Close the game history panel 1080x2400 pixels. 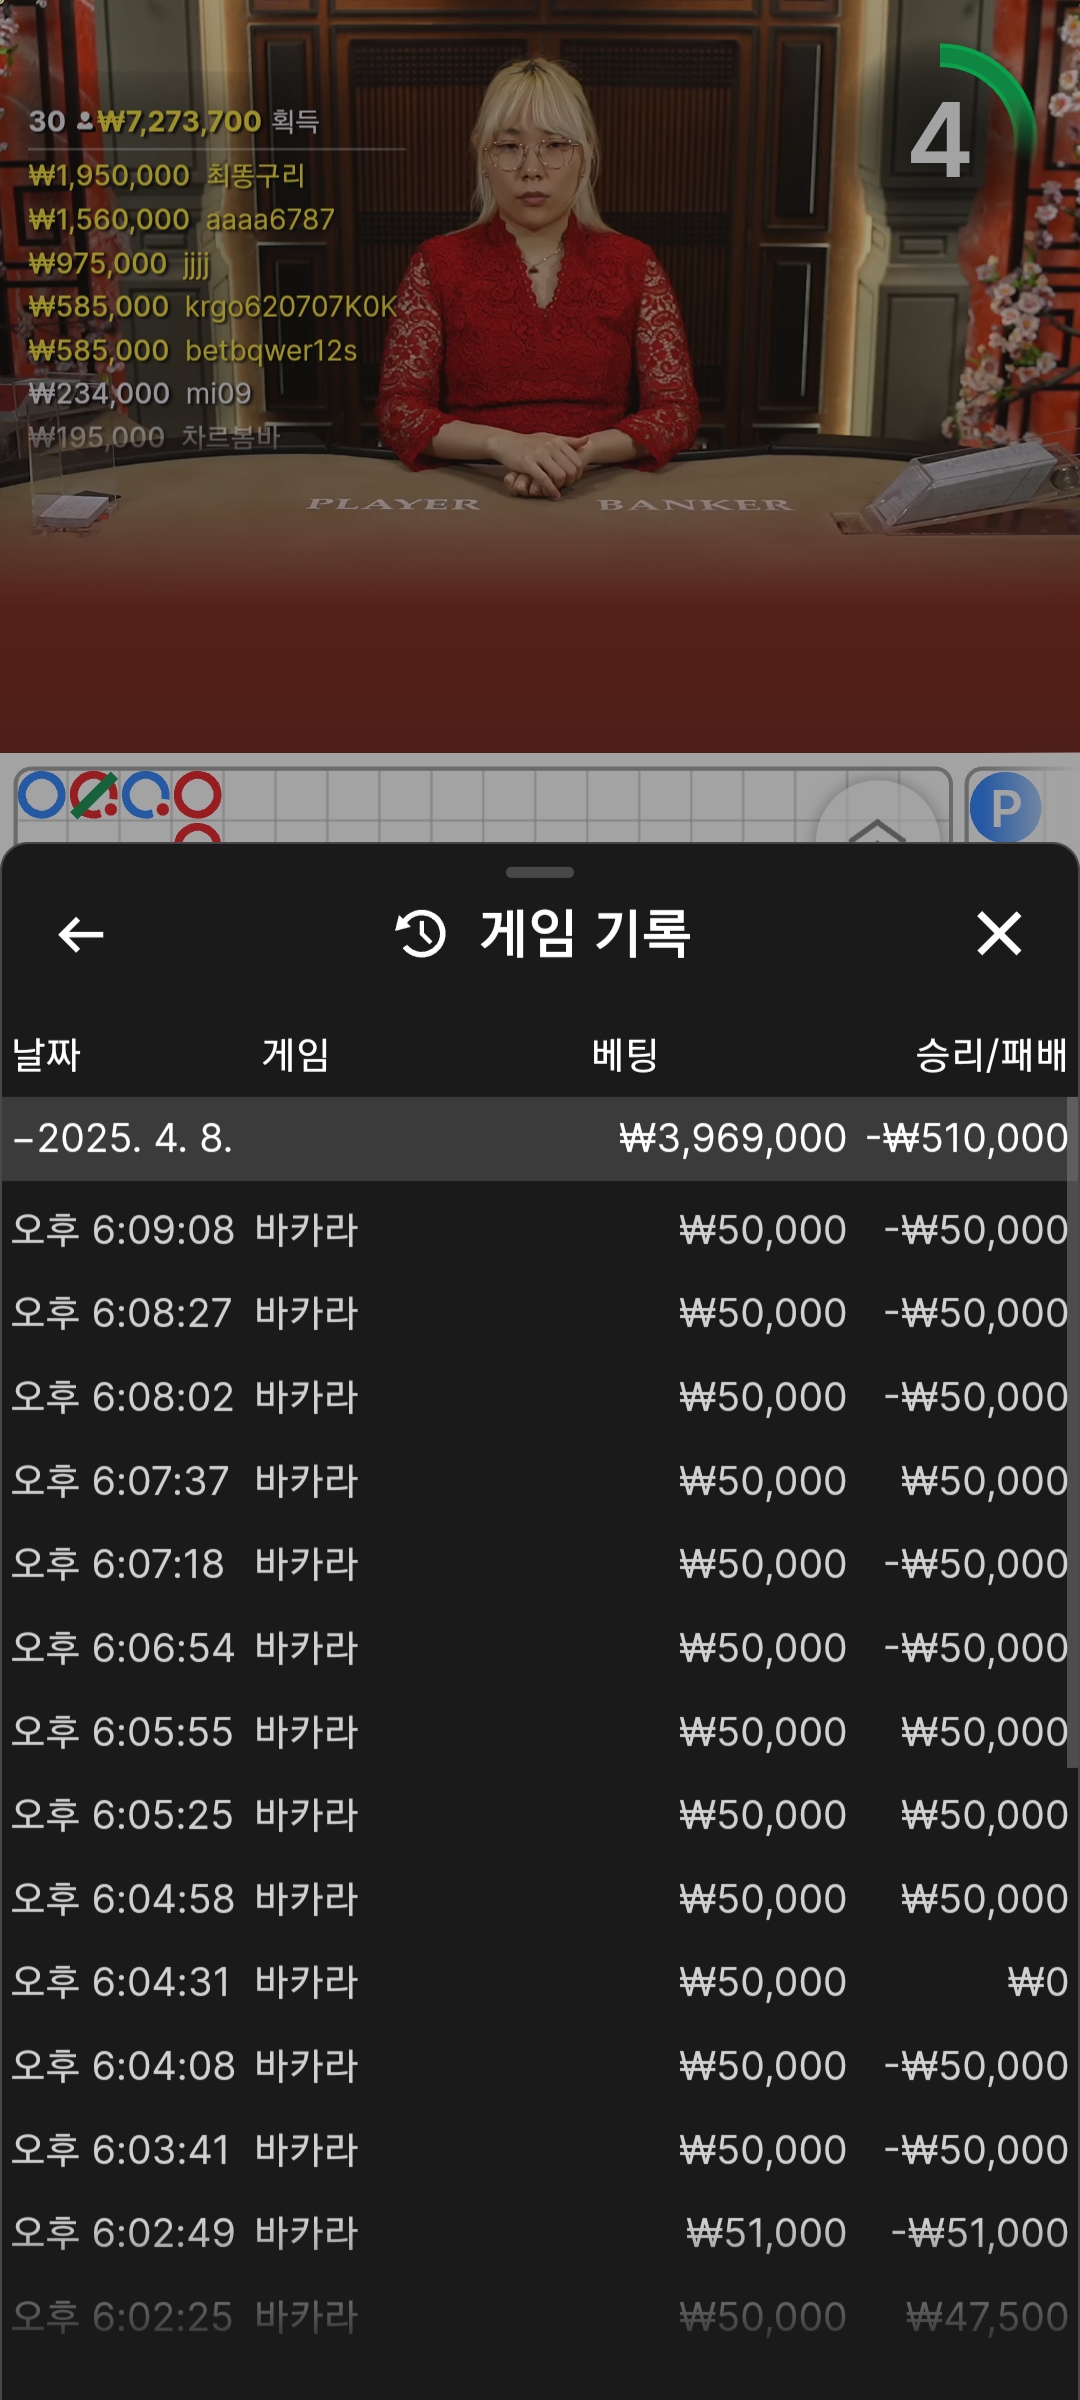point(998,934)
